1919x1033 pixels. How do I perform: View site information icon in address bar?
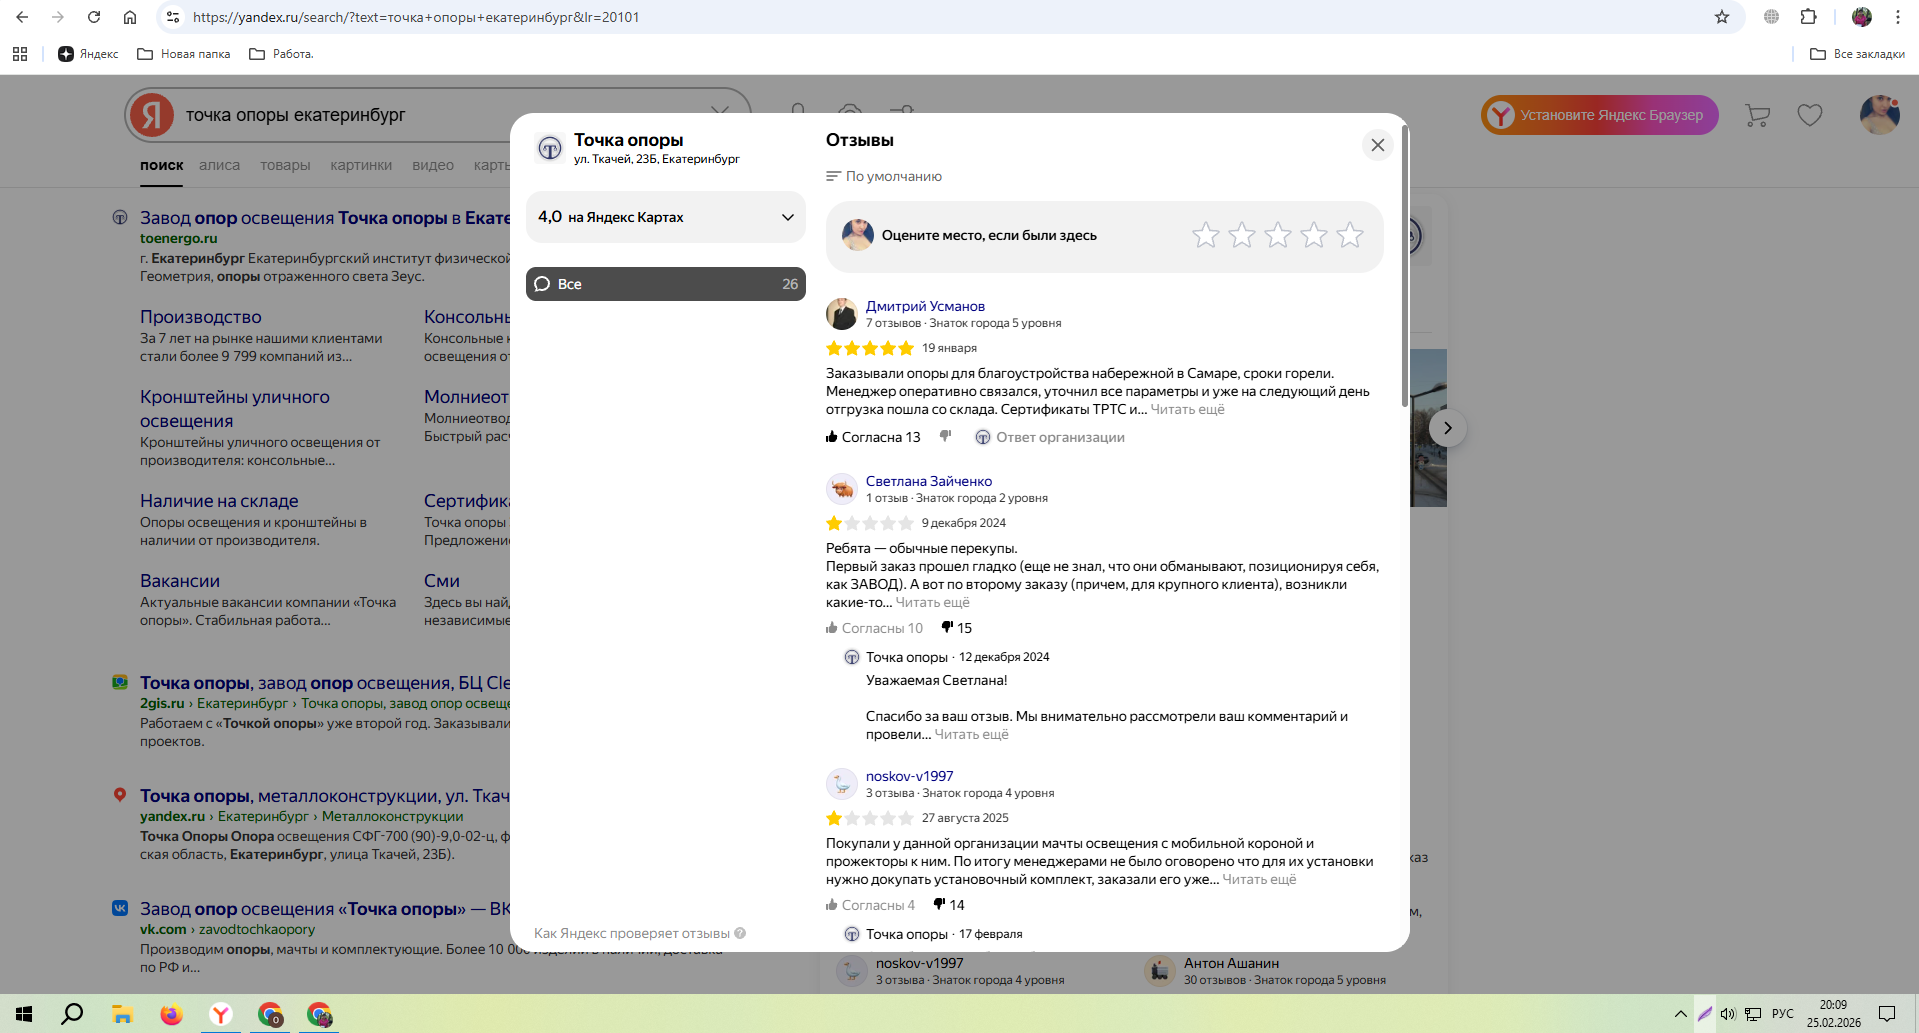[173, 17]
